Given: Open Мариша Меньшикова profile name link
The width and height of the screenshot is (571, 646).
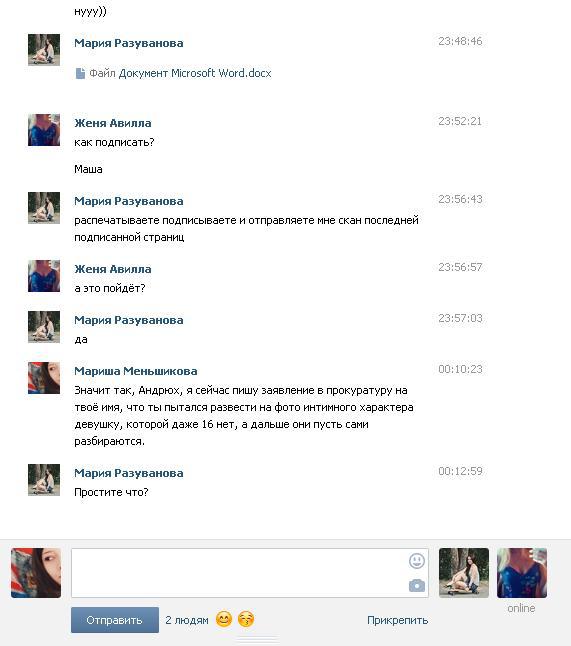Looking at the screenshot, I should click(136, 371).
